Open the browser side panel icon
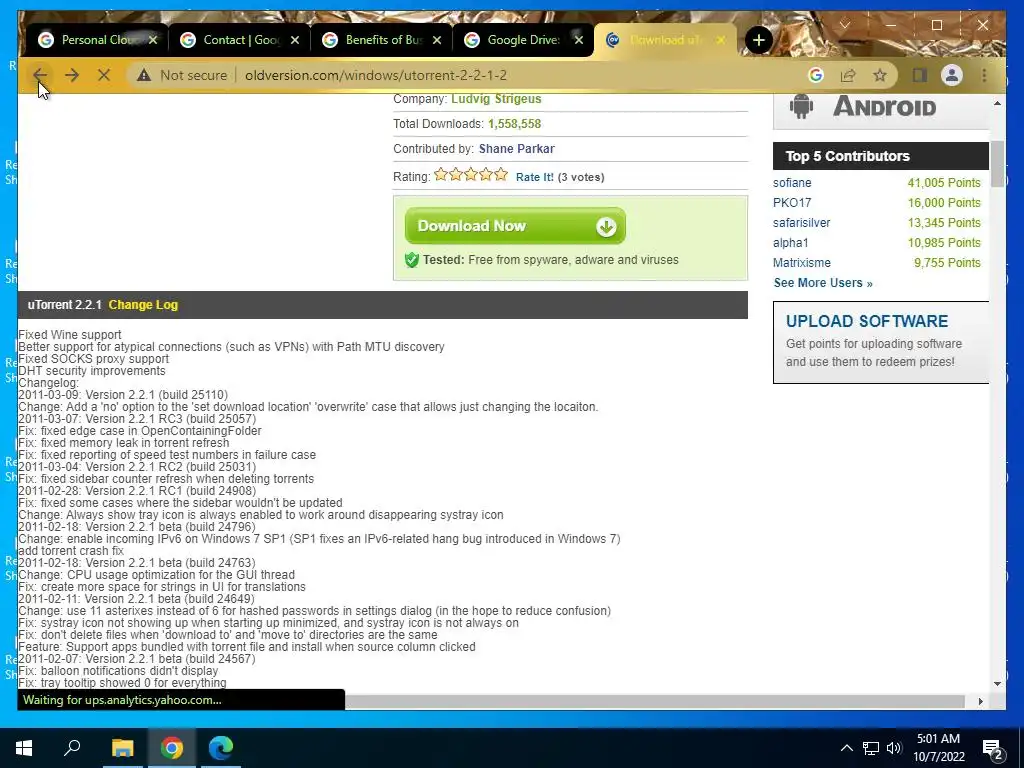 (x=920, y=75)
